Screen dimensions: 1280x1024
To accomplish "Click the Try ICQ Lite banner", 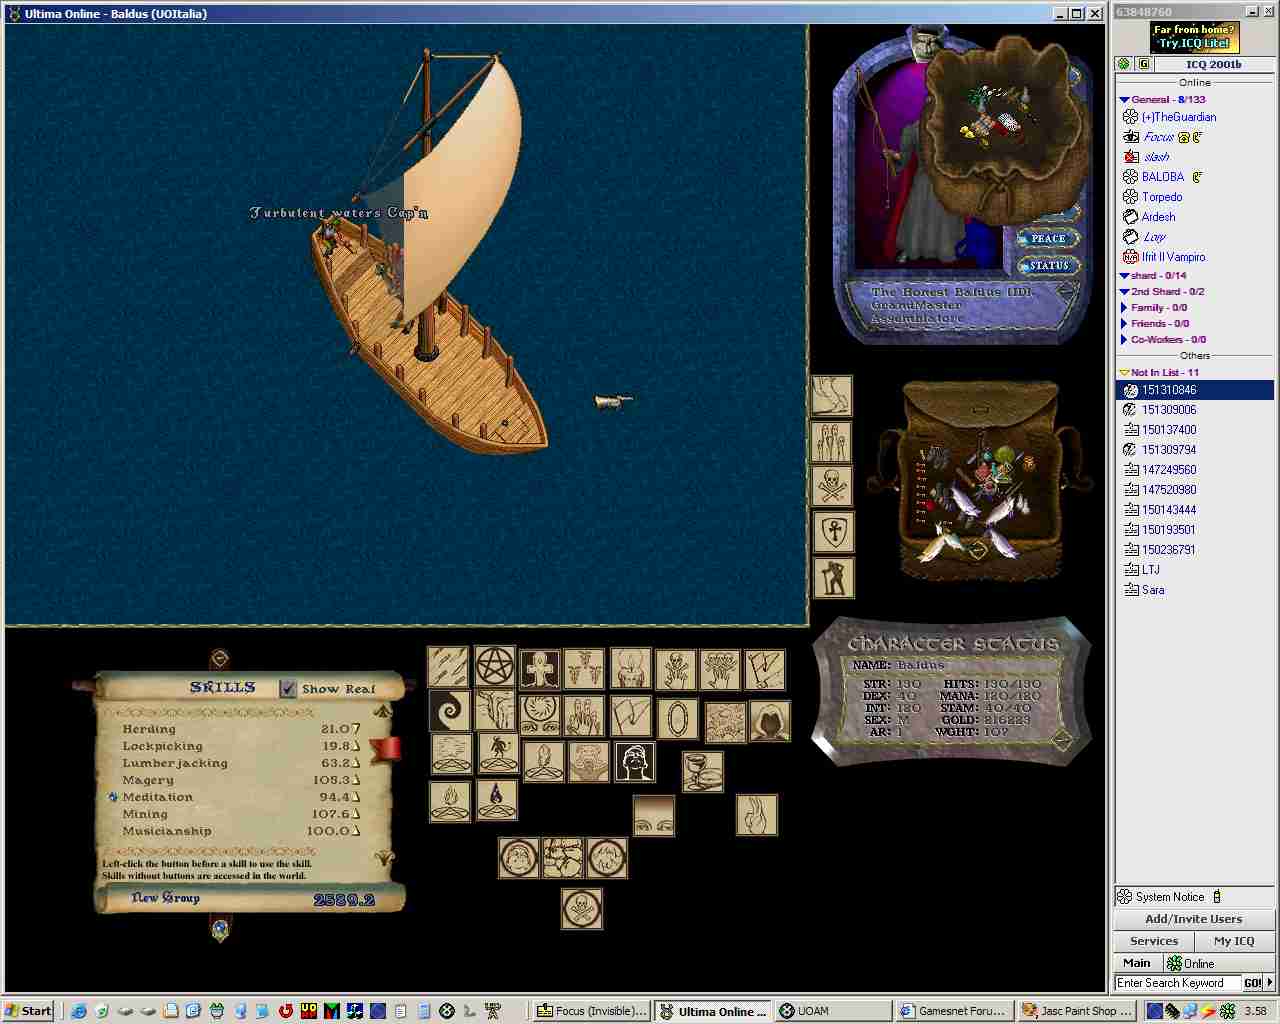I will point(1194,37).
